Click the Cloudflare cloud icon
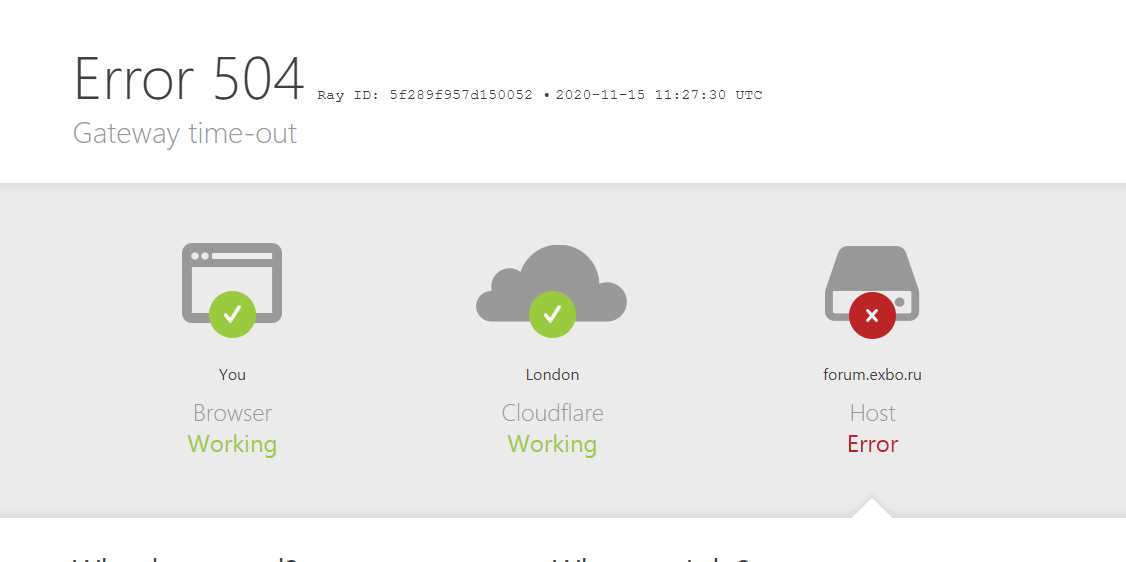1126x562 pixels. 552,283
